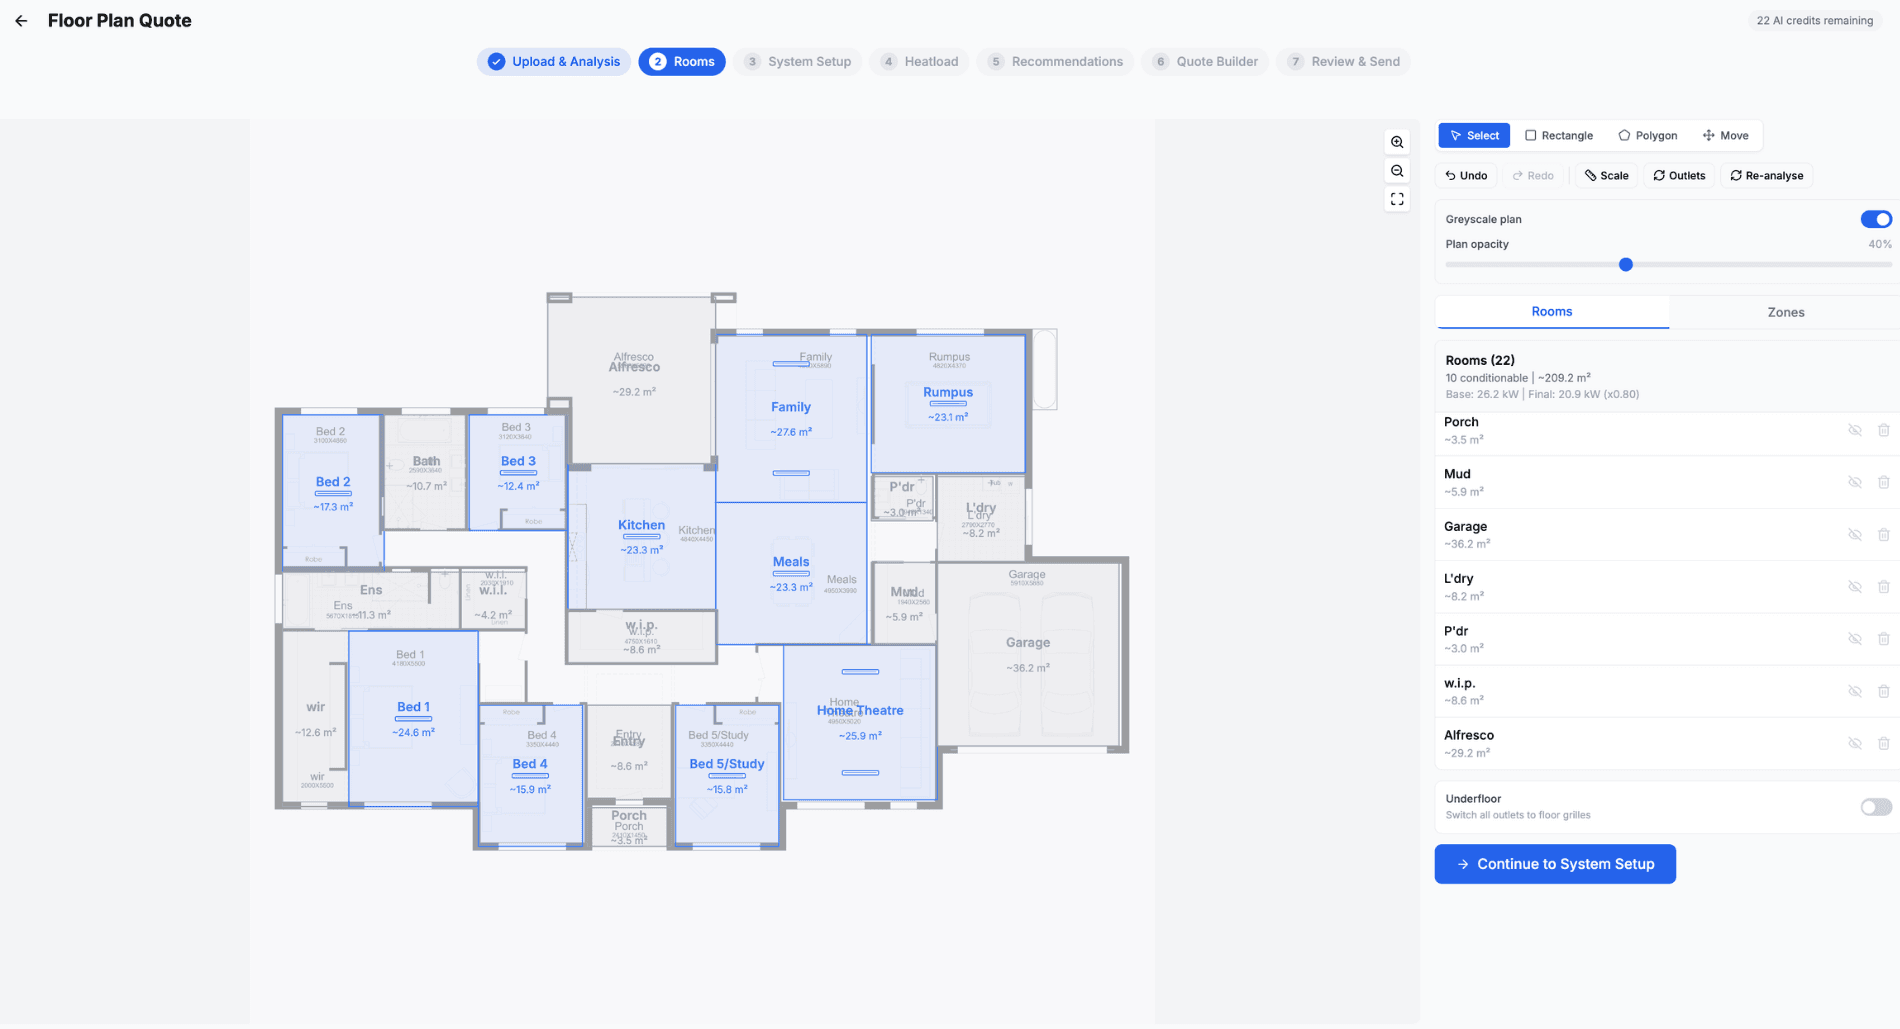The width and height of the screenshot is (1900, 1029).
Task: Switch to the Zones tab
Action: [1785, 312]
